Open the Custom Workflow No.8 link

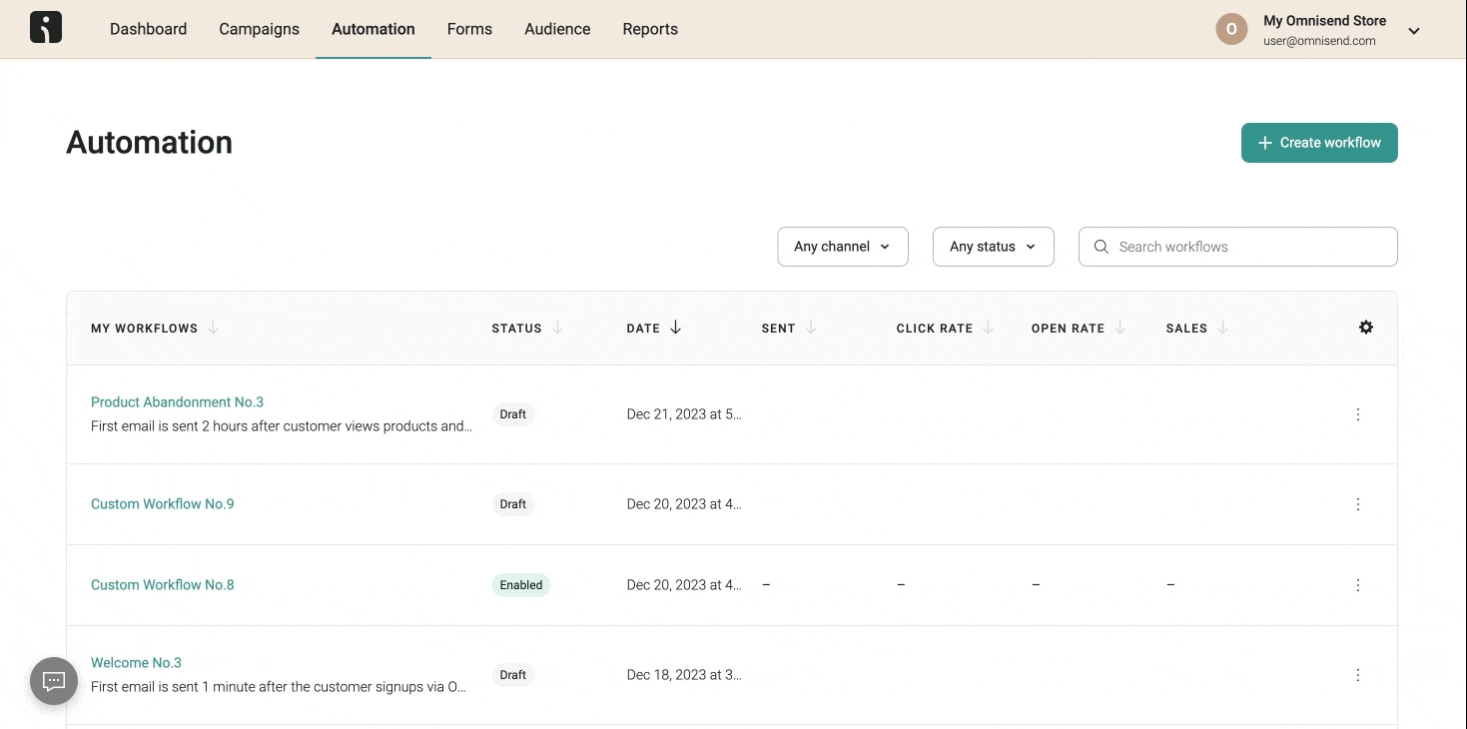(161, 584)
